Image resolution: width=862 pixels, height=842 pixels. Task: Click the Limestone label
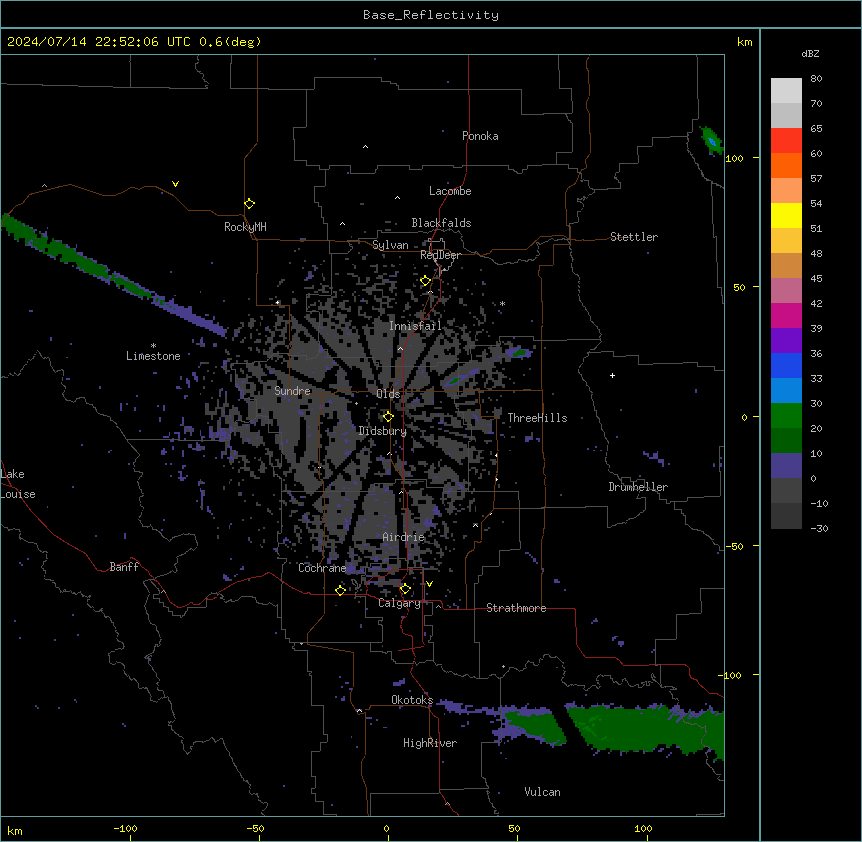tap(153, 356)
